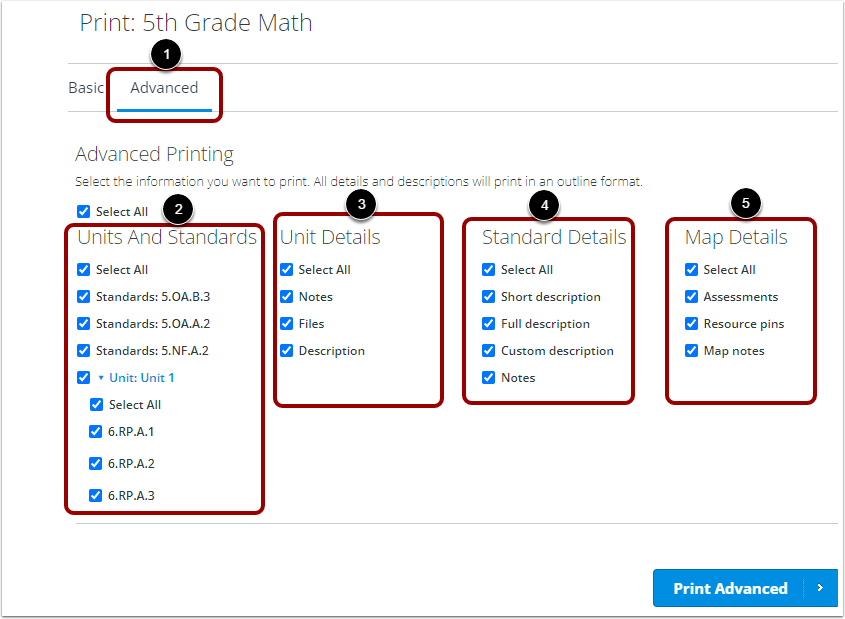845x619 pixels.
Task: Toggle Select All inside Unit 1
Action: tap(96, 404)
